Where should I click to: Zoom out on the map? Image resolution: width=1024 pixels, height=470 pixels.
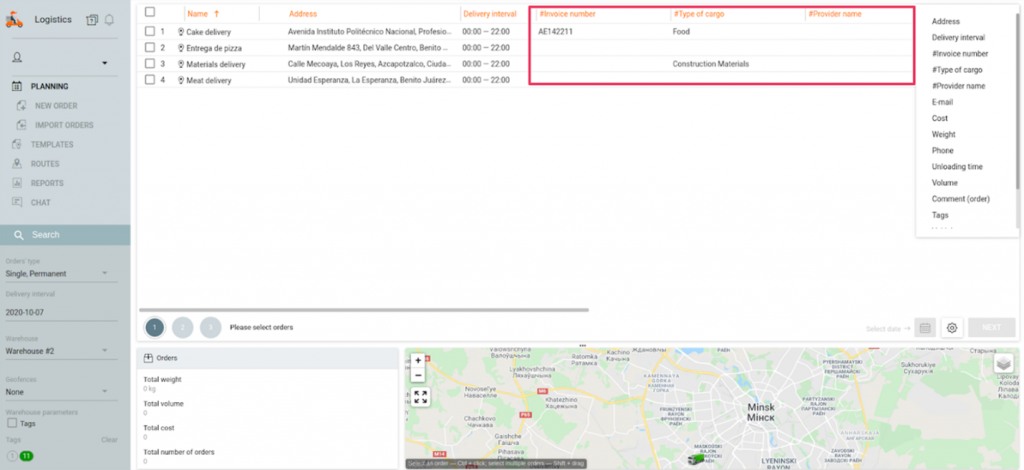click(418, 374)
